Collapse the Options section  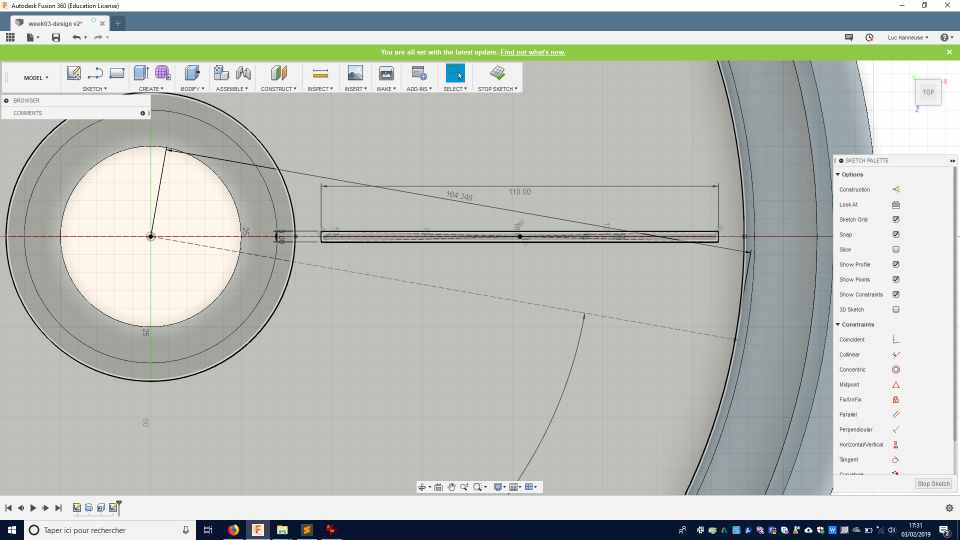(x=838, y=174)
